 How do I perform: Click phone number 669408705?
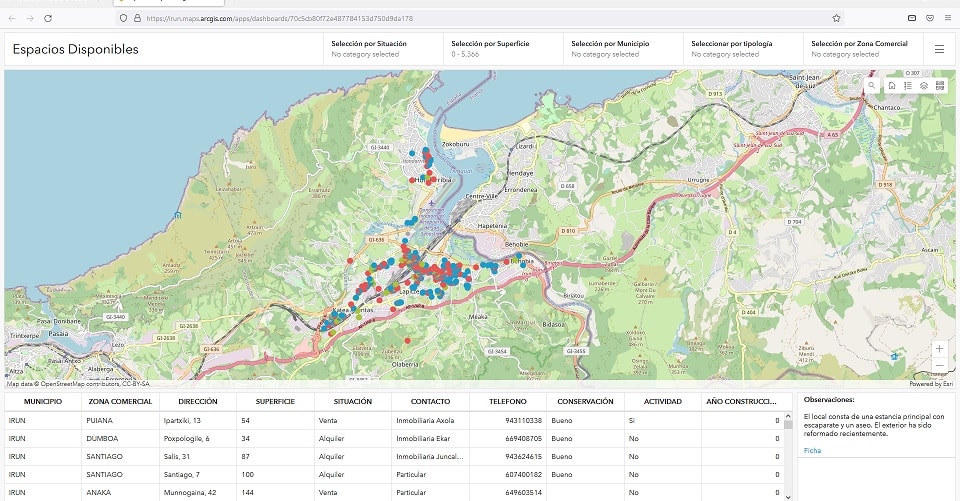pos(523,439)
